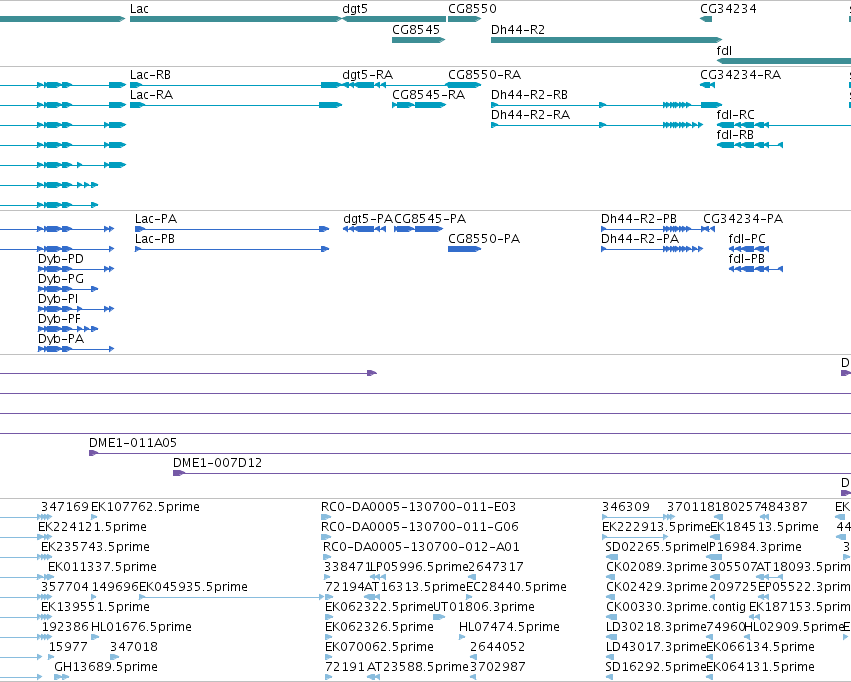Viewport: 851px width, 682px height.
Task: Click the Lac-PA protein feature
Action: point(232,229)
